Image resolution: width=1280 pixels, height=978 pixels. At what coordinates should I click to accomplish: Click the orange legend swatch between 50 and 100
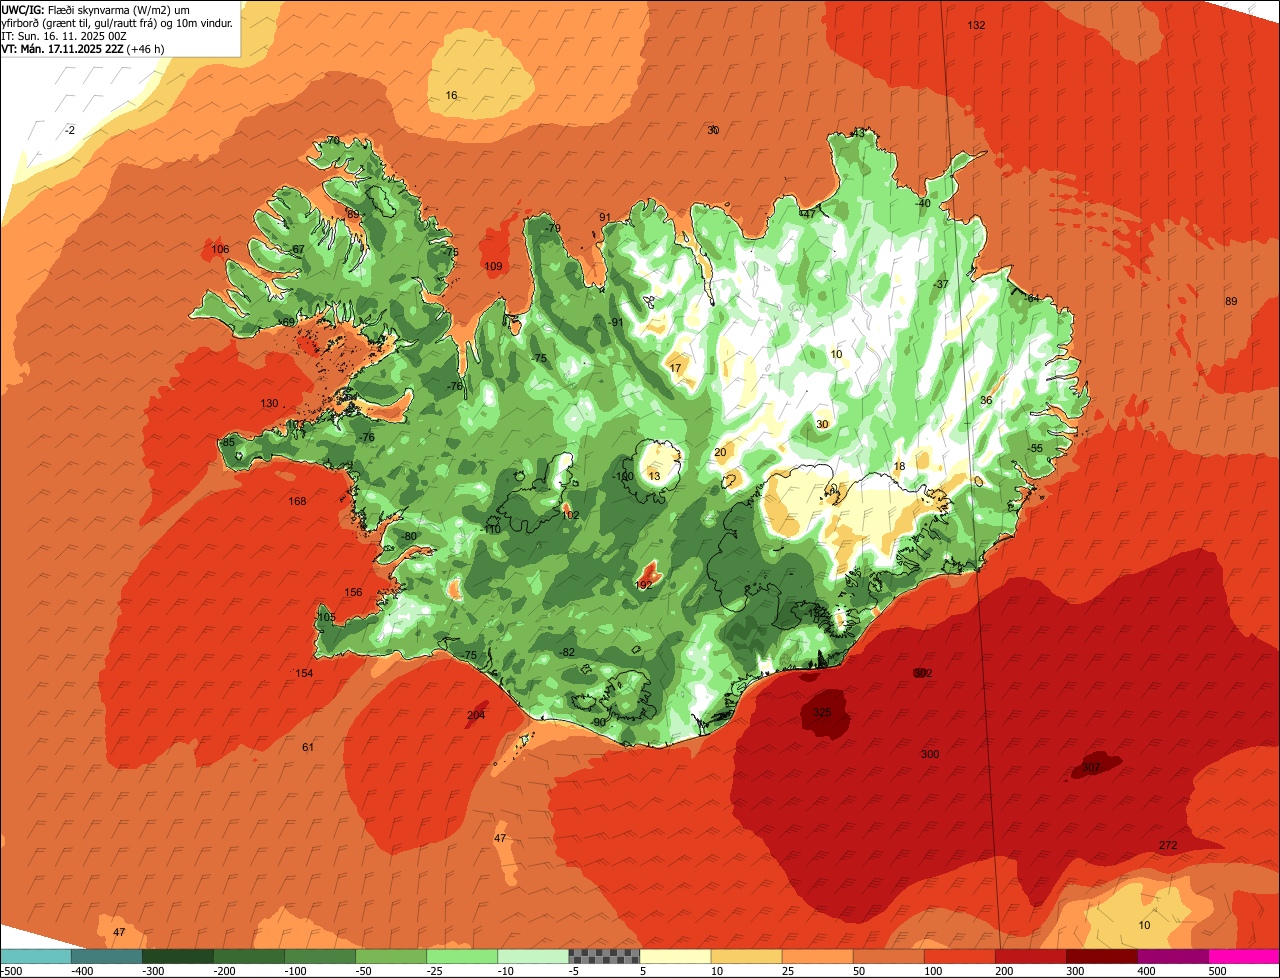[889, 956]
